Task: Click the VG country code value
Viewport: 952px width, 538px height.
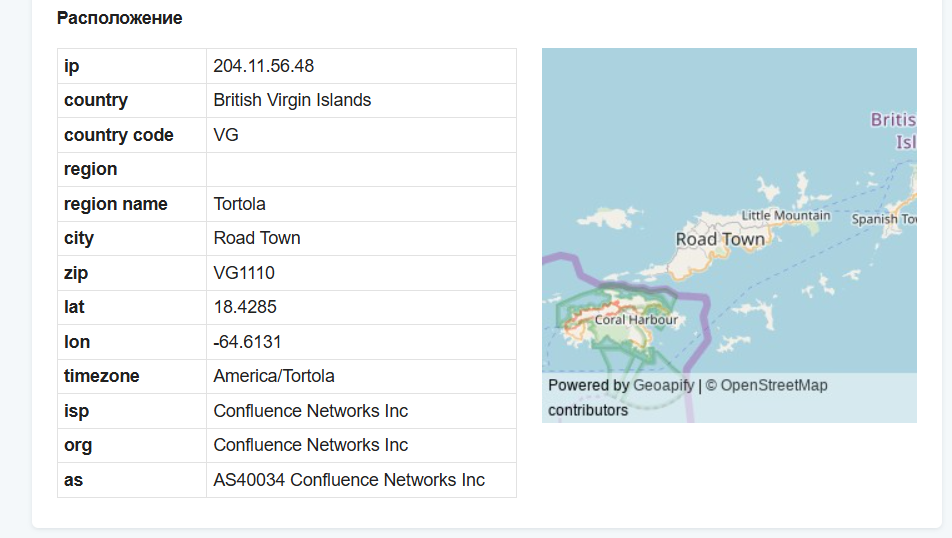Action: (226, 135)
